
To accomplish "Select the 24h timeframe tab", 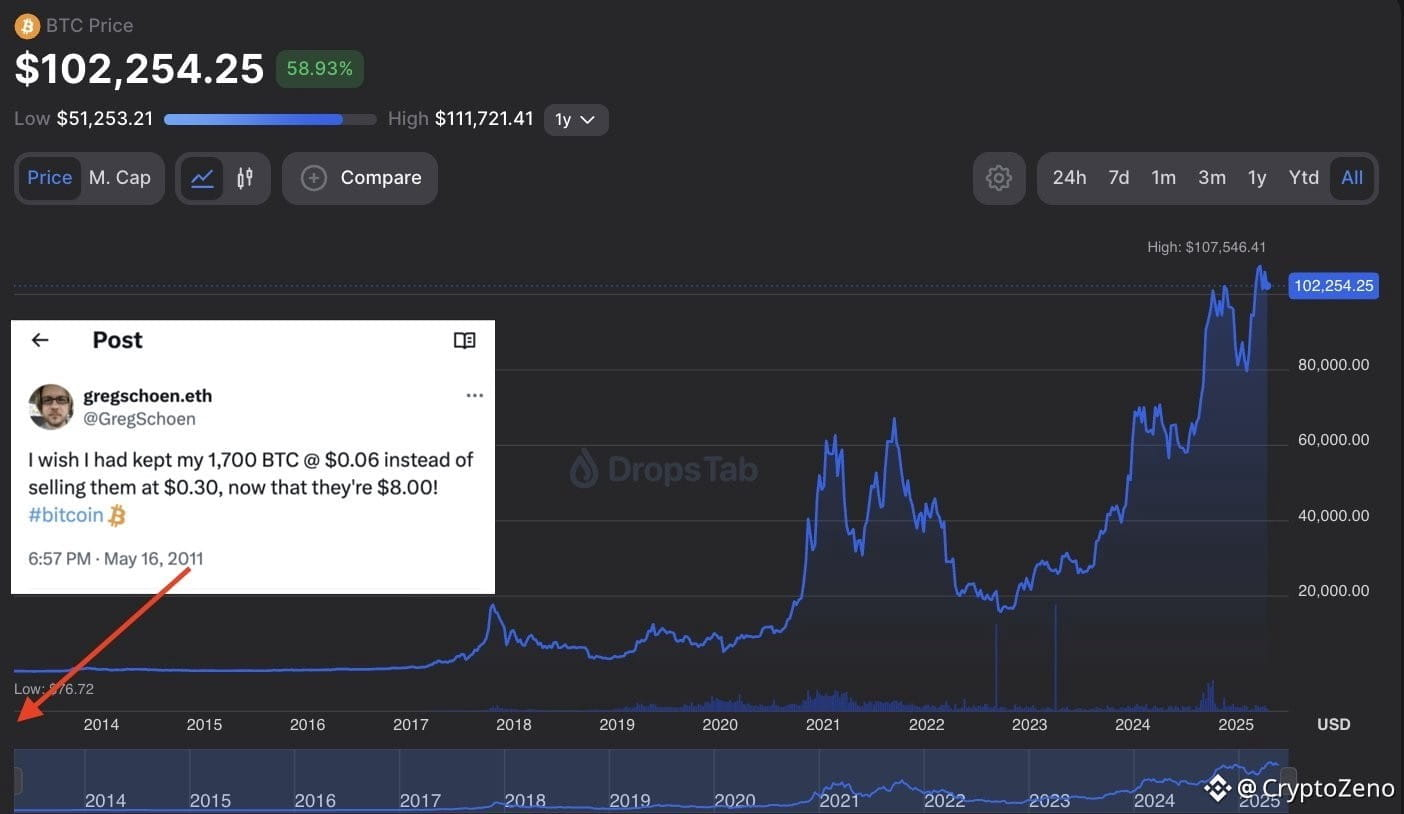I will (x=1069, y=178).
